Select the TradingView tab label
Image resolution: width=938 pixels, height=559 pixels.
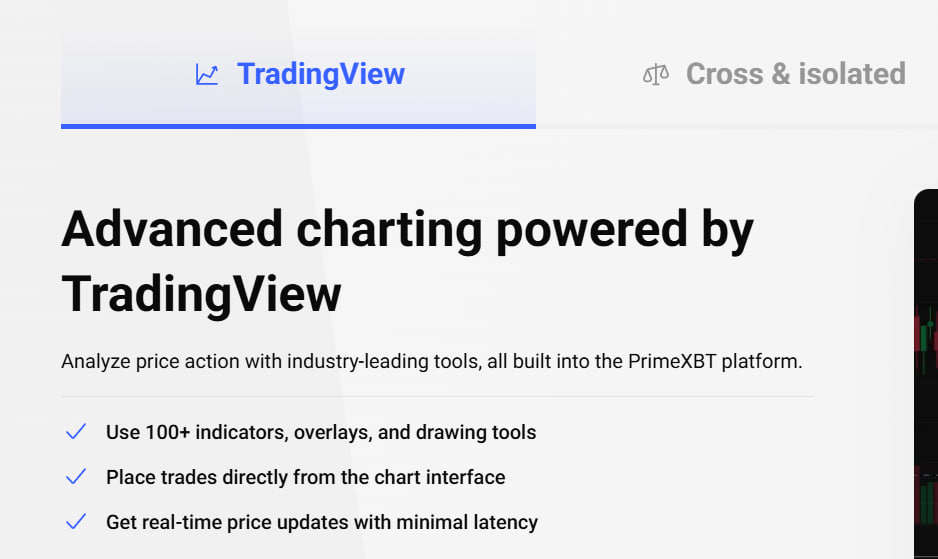(320, 74)
